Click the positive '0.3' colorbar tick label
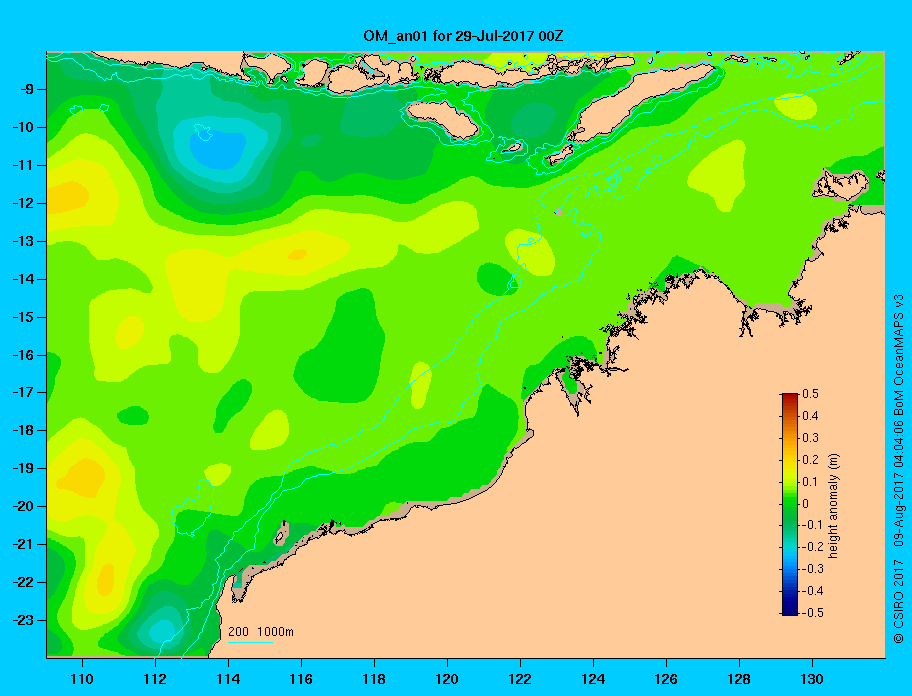This screenshot has height=696, width=912. 810,438
